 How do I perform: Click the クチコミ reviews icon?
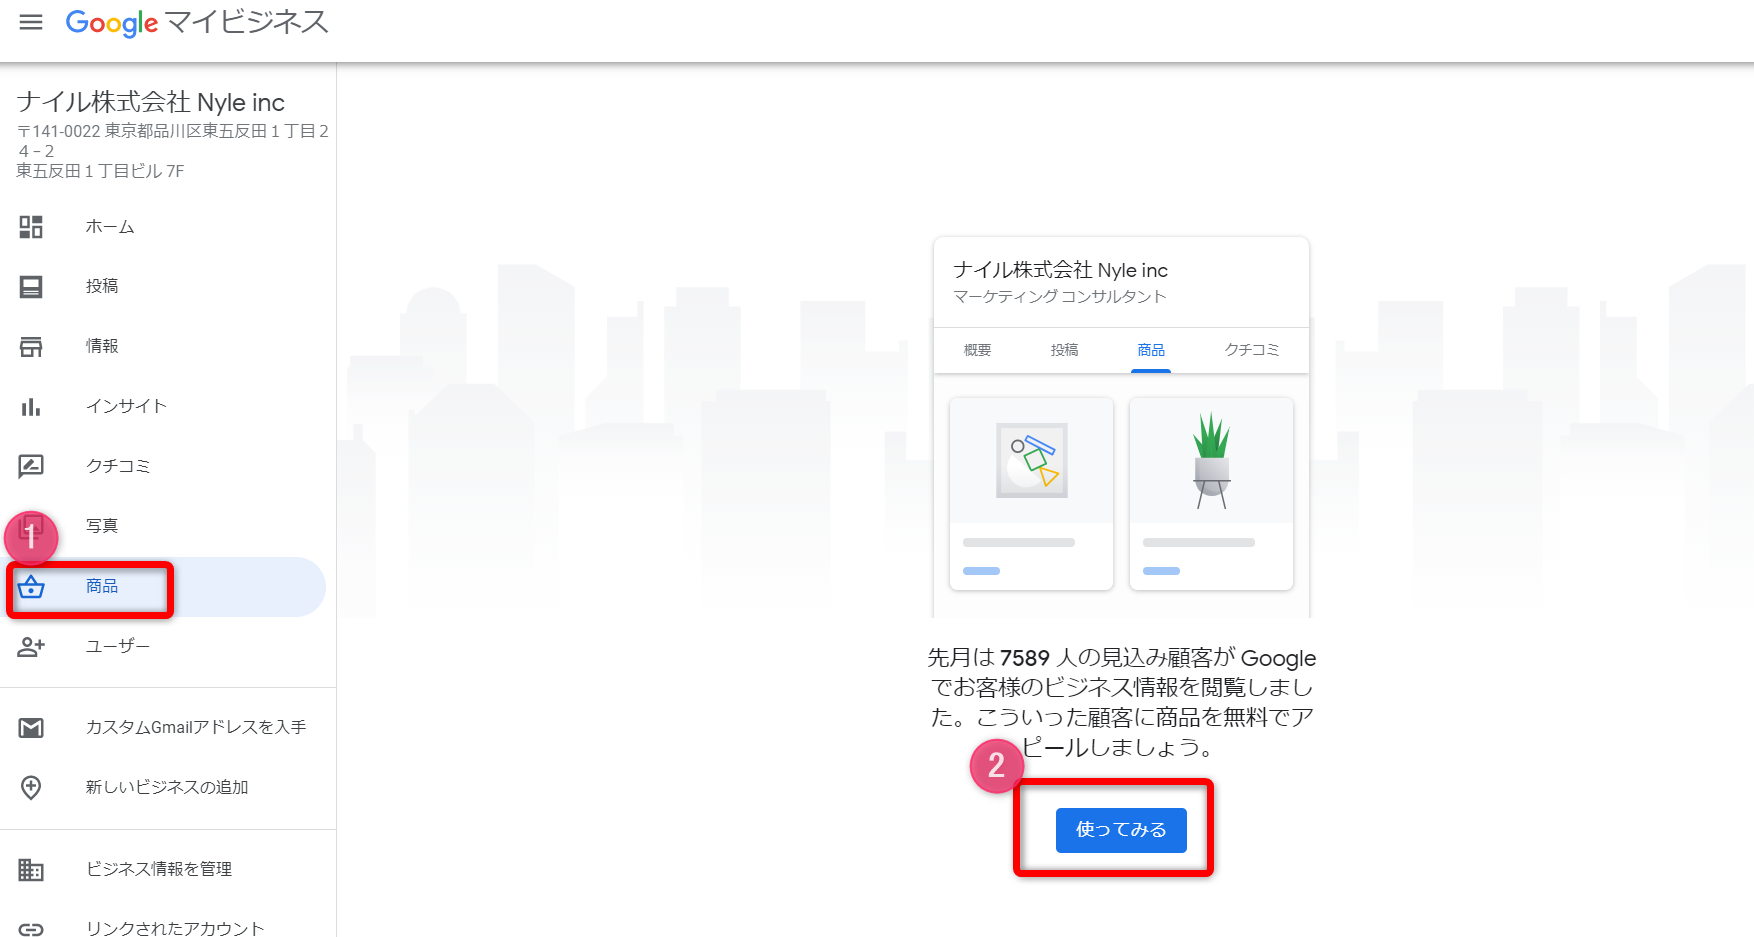[x=31, y=466]
